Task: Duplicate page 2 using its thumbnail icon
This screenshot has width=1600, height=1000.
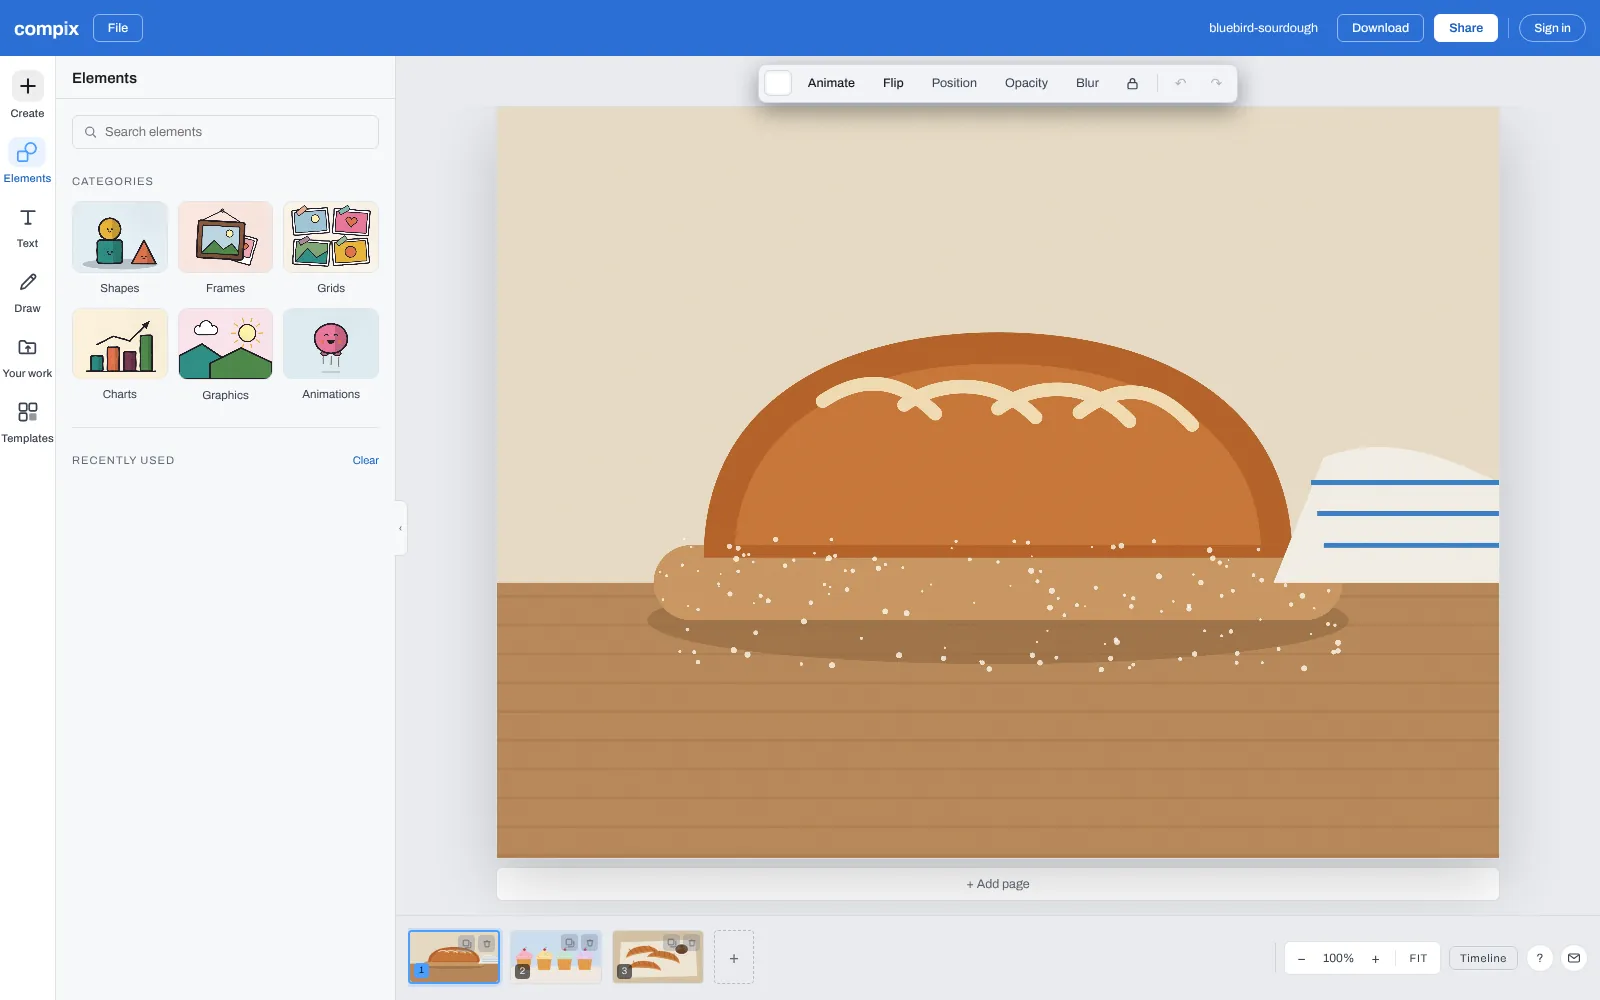Action: [x=569, y=943]
